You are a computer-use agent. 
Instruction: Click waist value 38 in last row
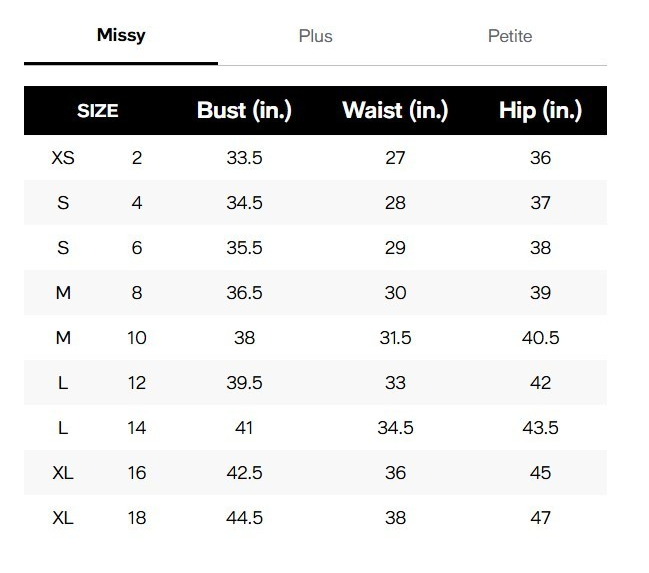395,518
